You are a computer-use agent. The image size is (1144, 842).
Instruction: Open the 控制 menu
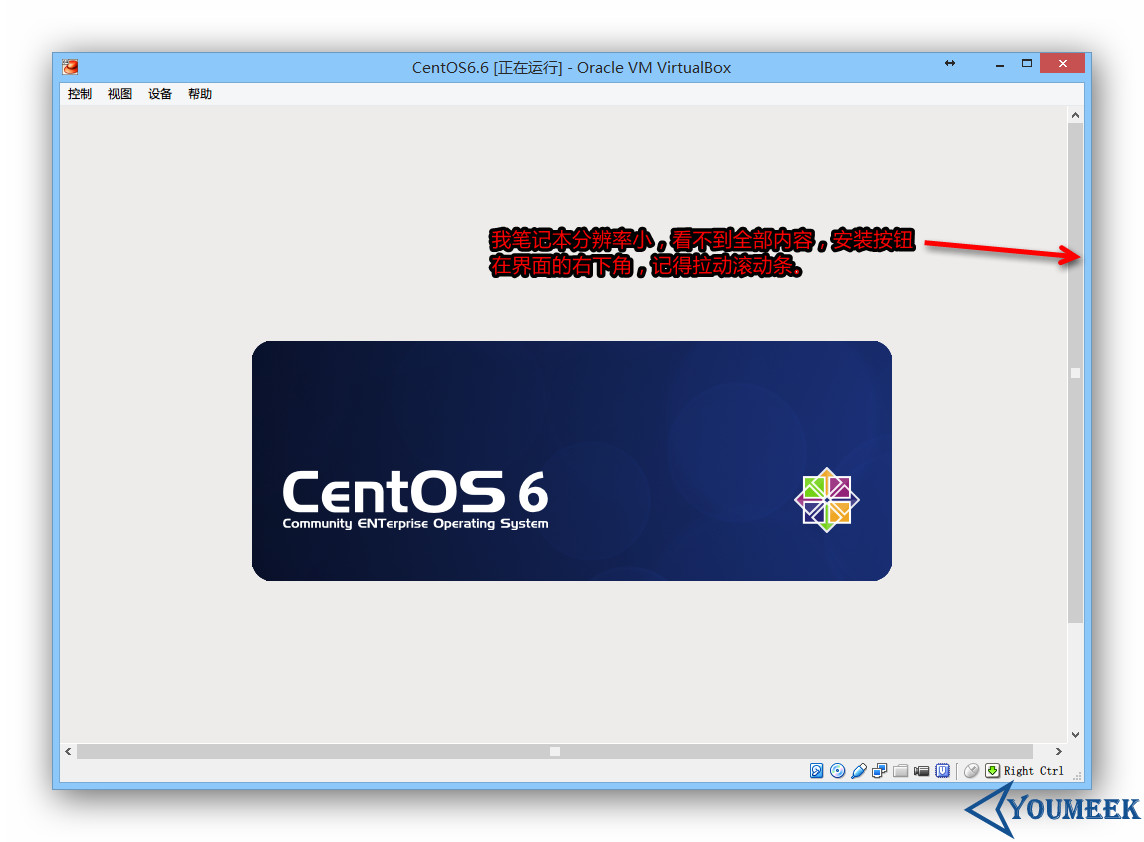coord(80,94)
